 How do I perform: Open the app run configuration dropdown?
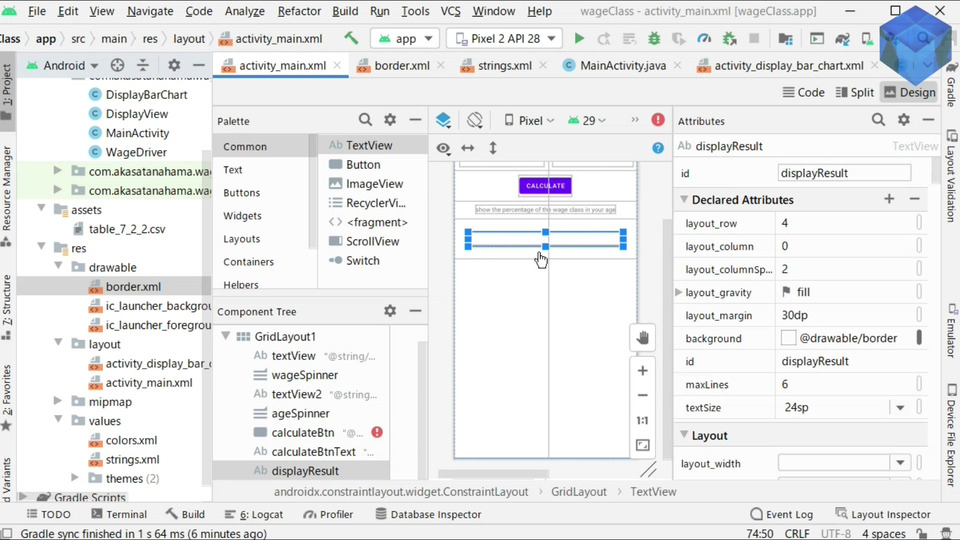pyautogui.click(x=405, y=39)
